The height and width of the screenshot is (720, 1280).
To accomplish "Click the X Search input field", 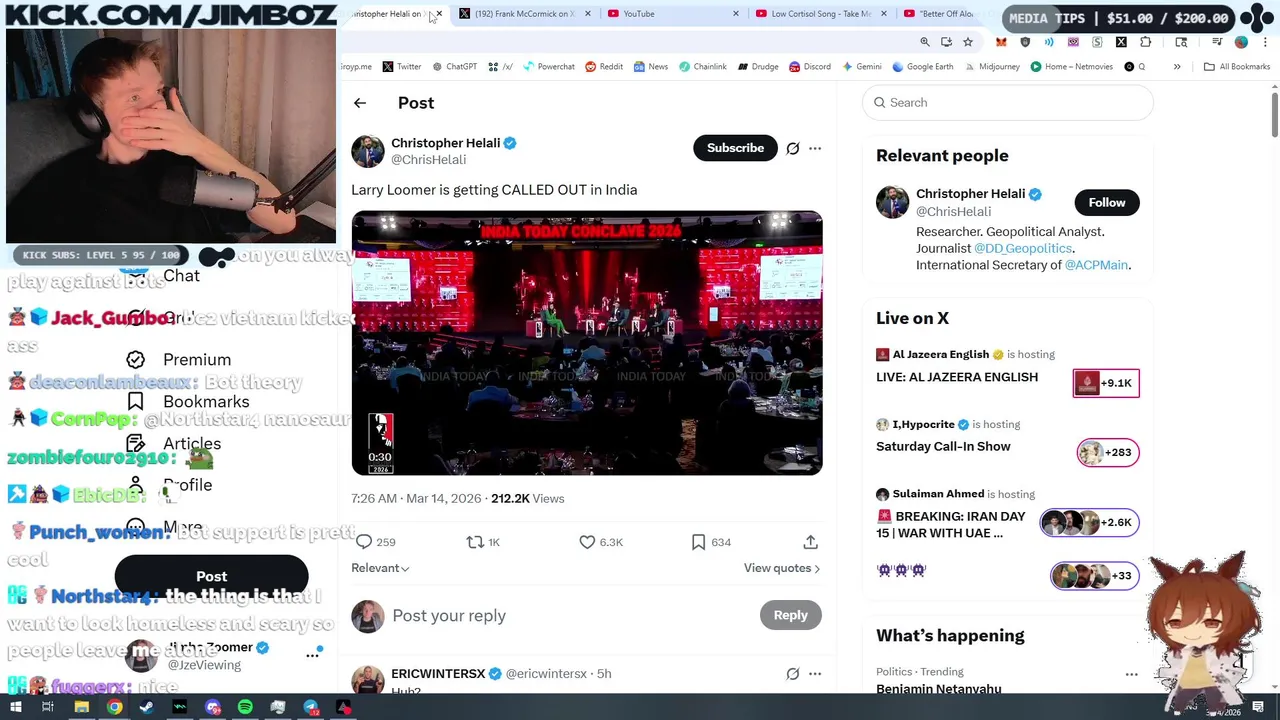I will (1007, 103).
